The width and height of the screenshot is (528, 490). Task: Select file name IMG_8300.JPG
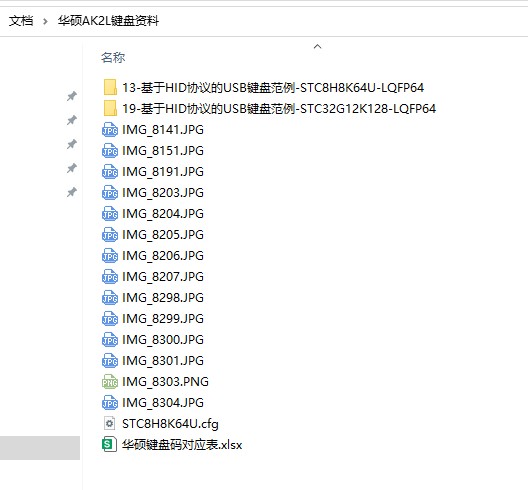[x=163, y=339]
